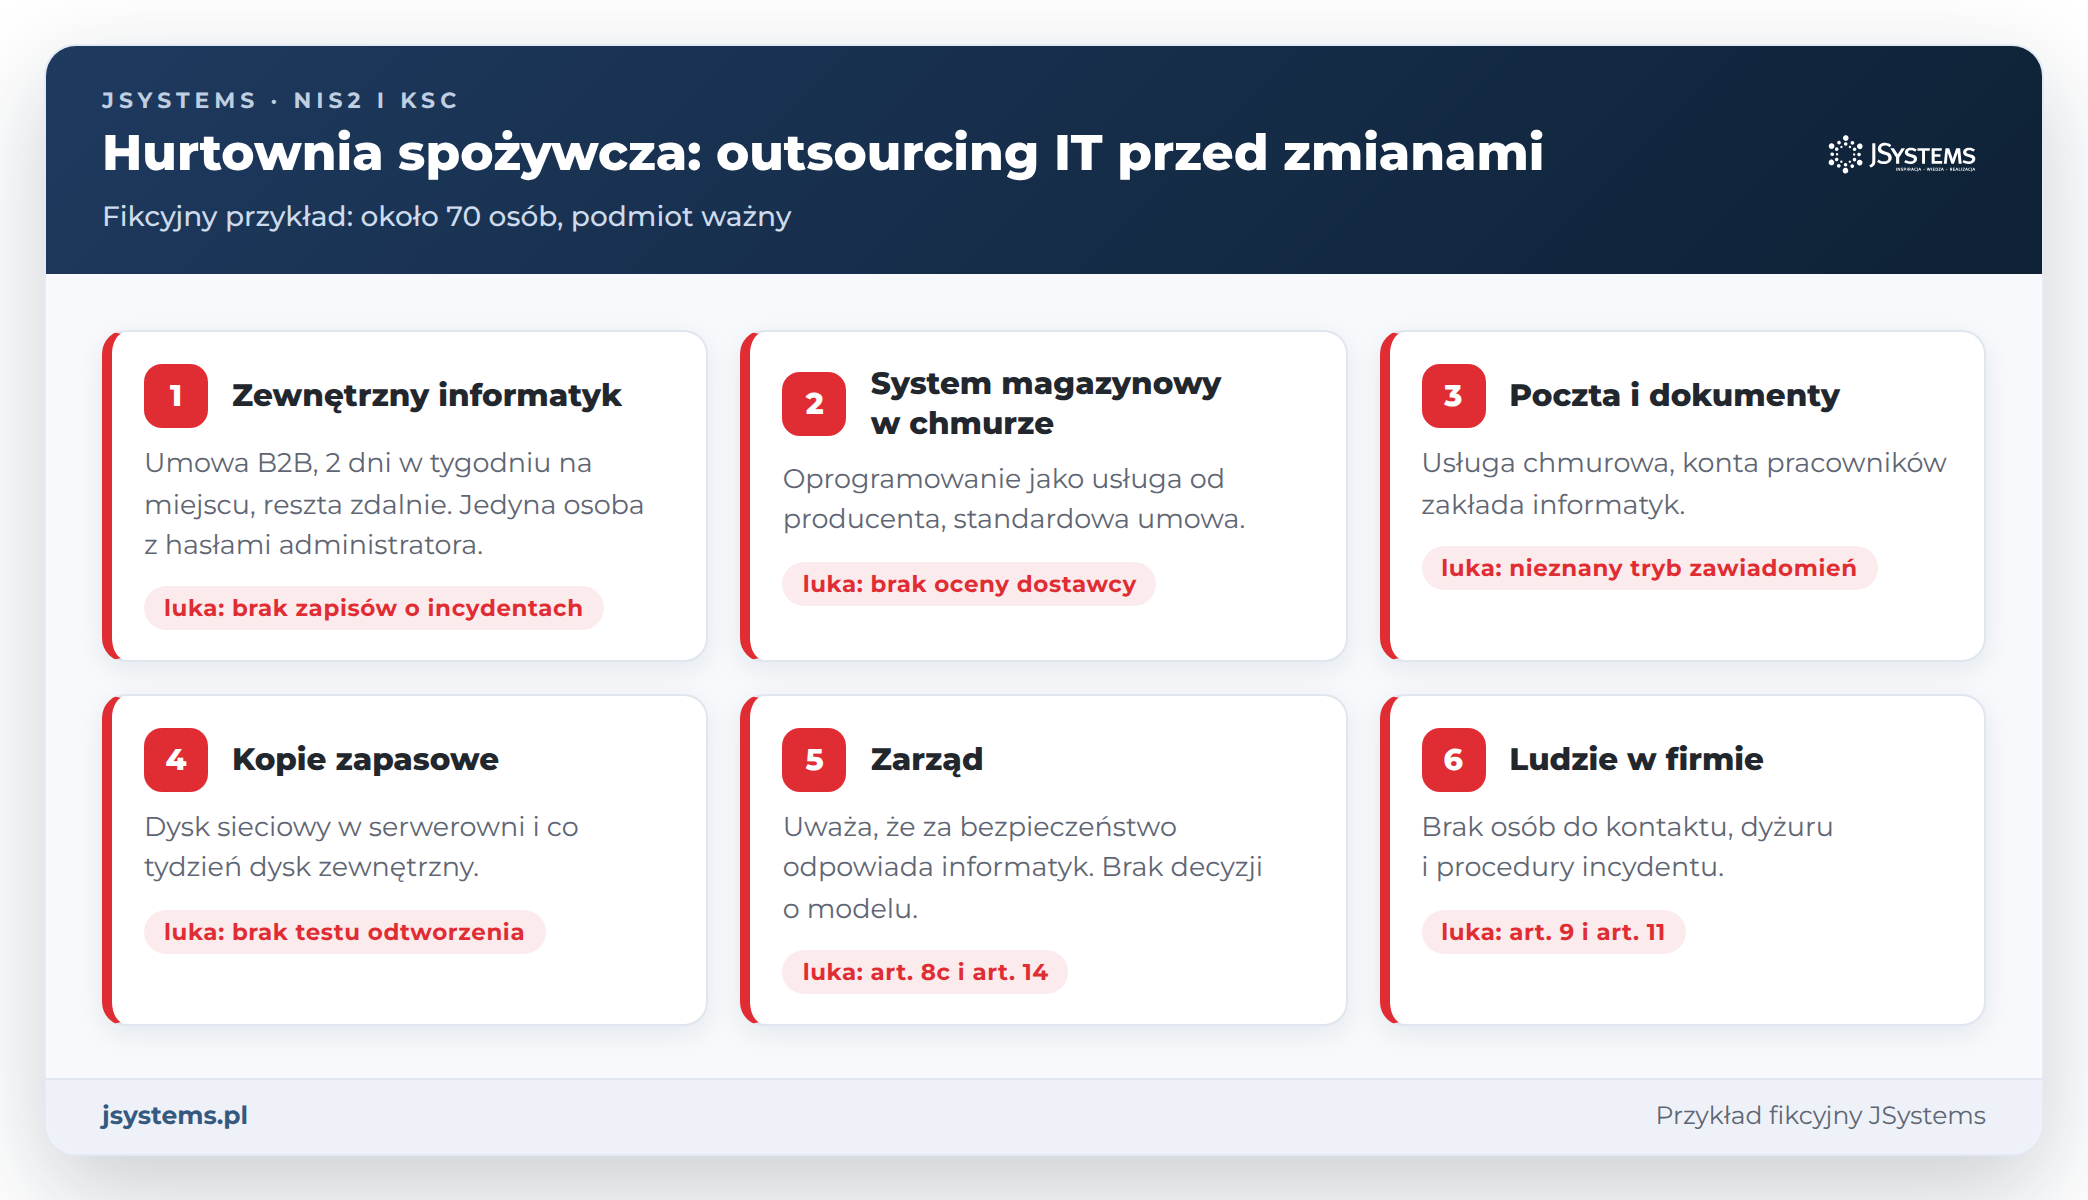Select the tag "luka: brak zapisów o incydentach"
Viewport: 2088px width, 1200px height.
click(373, 608)
